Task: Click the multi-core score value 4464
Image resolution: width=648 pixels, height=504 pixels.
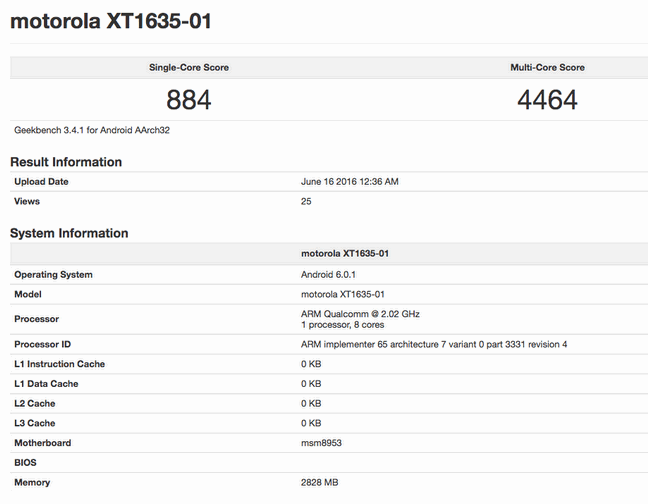Action: 547,100
